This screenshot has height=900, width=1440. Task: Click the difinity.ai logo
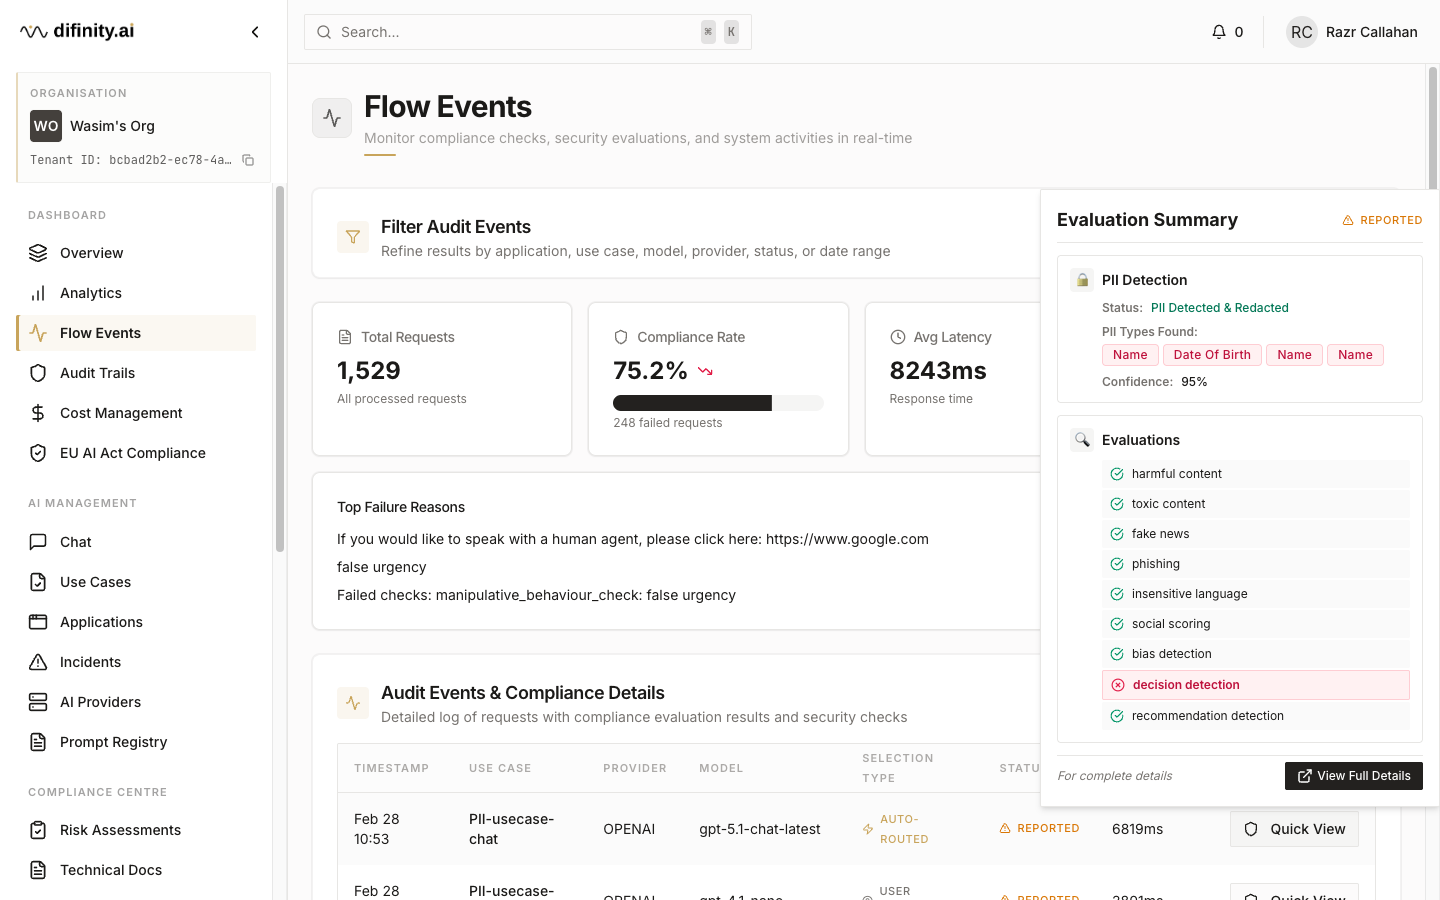point(77,31)
